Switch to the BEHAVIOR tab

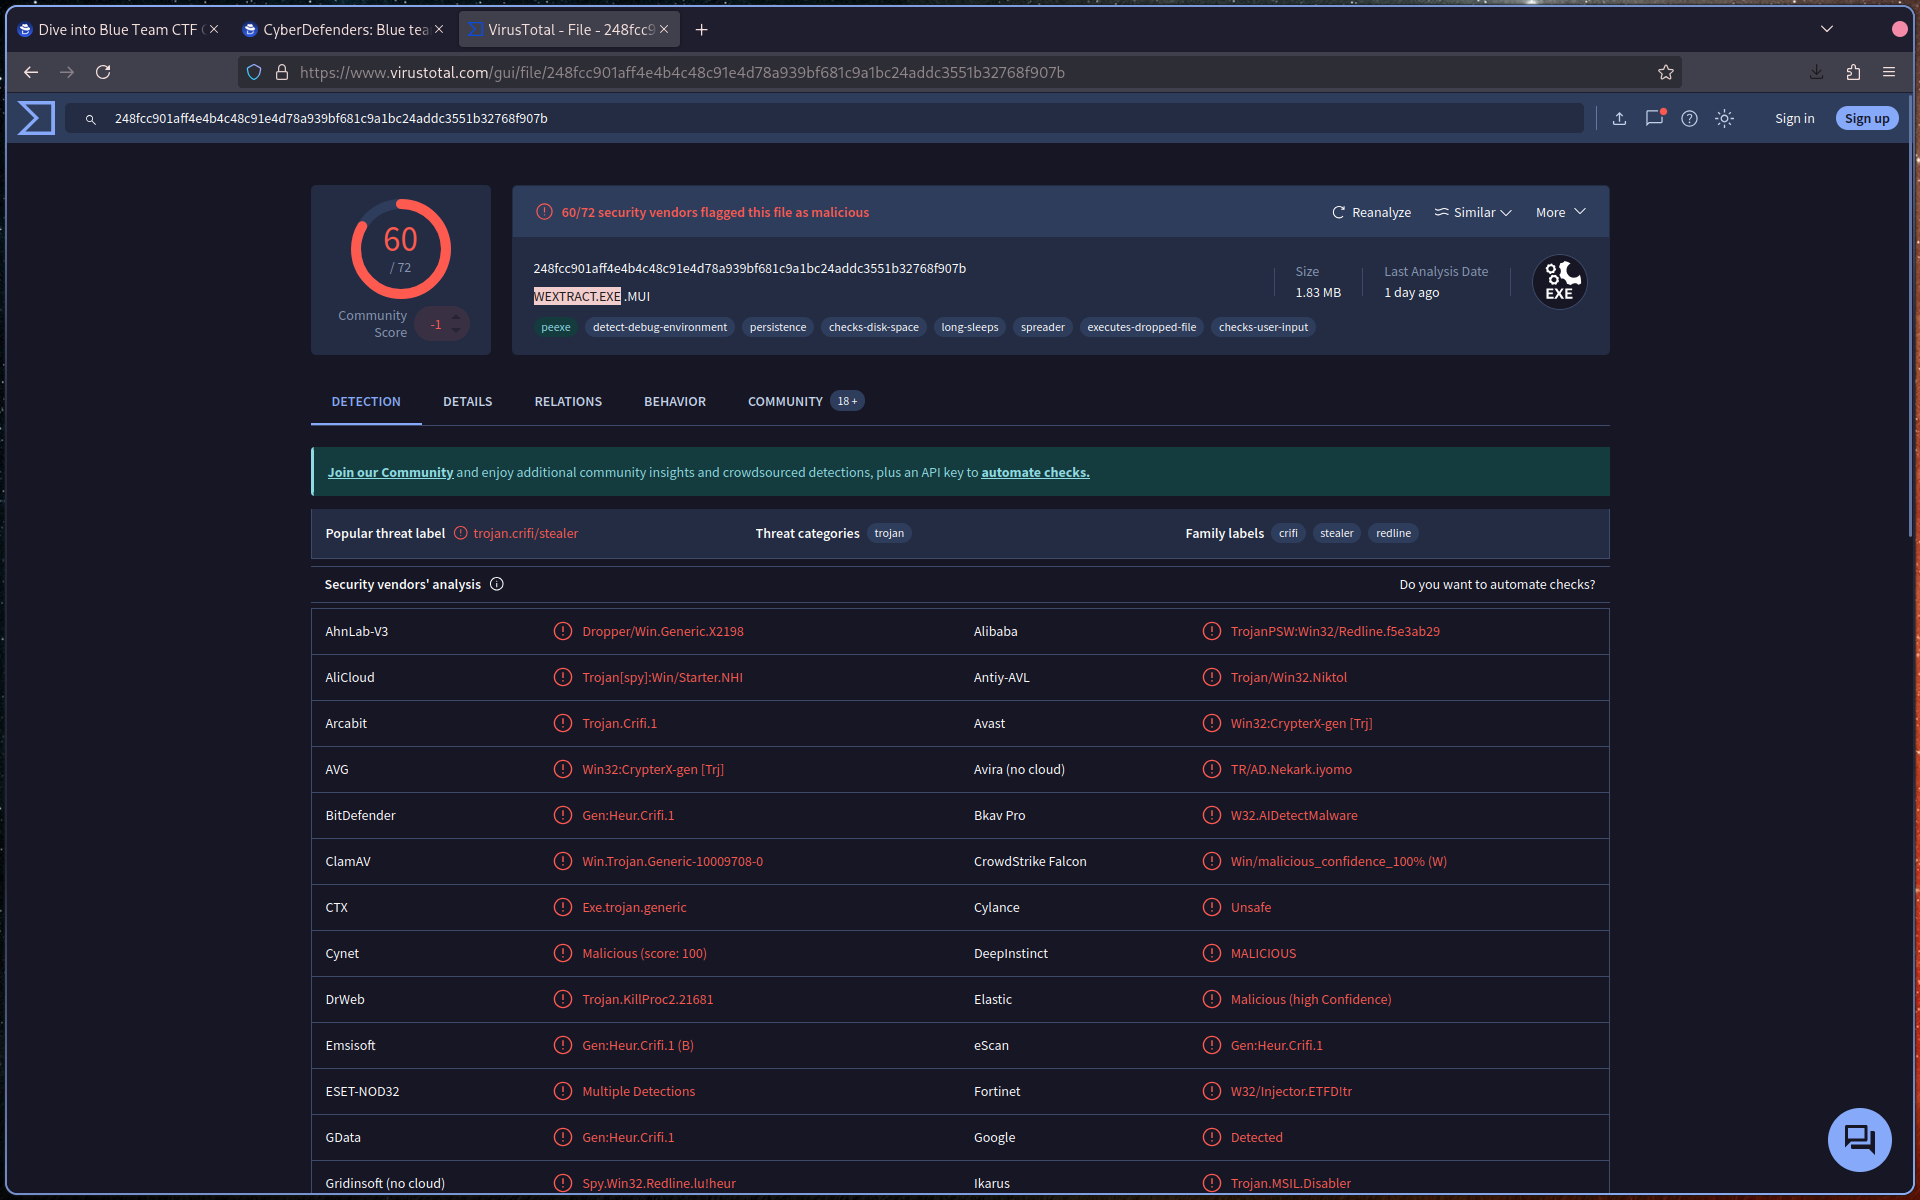675,401
